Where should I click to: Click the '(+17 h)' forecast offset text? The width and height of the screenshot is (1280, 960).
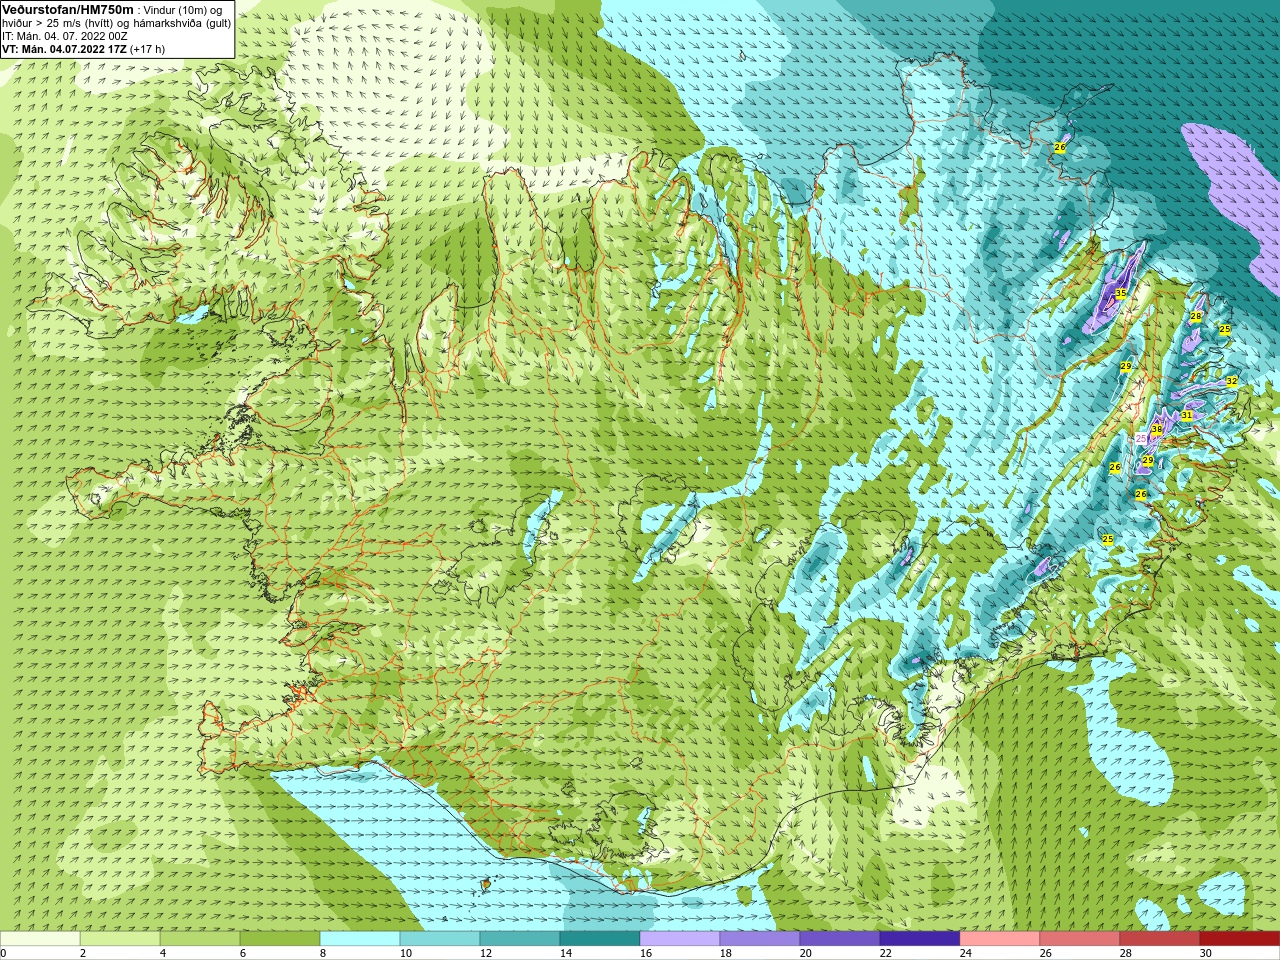[148, 49]
